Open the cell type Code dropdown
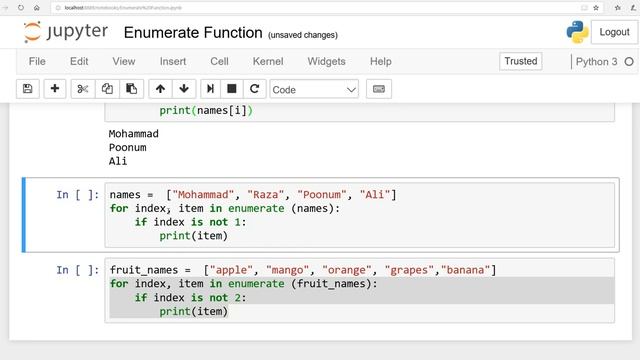Viewport: 640px width, 360px height. click(314, 89)
